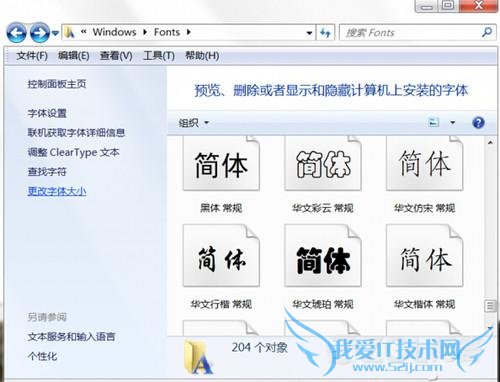Click the 华文琥珀 常规 label
Viewport: 500px width, 382px height.
point(323,304)
